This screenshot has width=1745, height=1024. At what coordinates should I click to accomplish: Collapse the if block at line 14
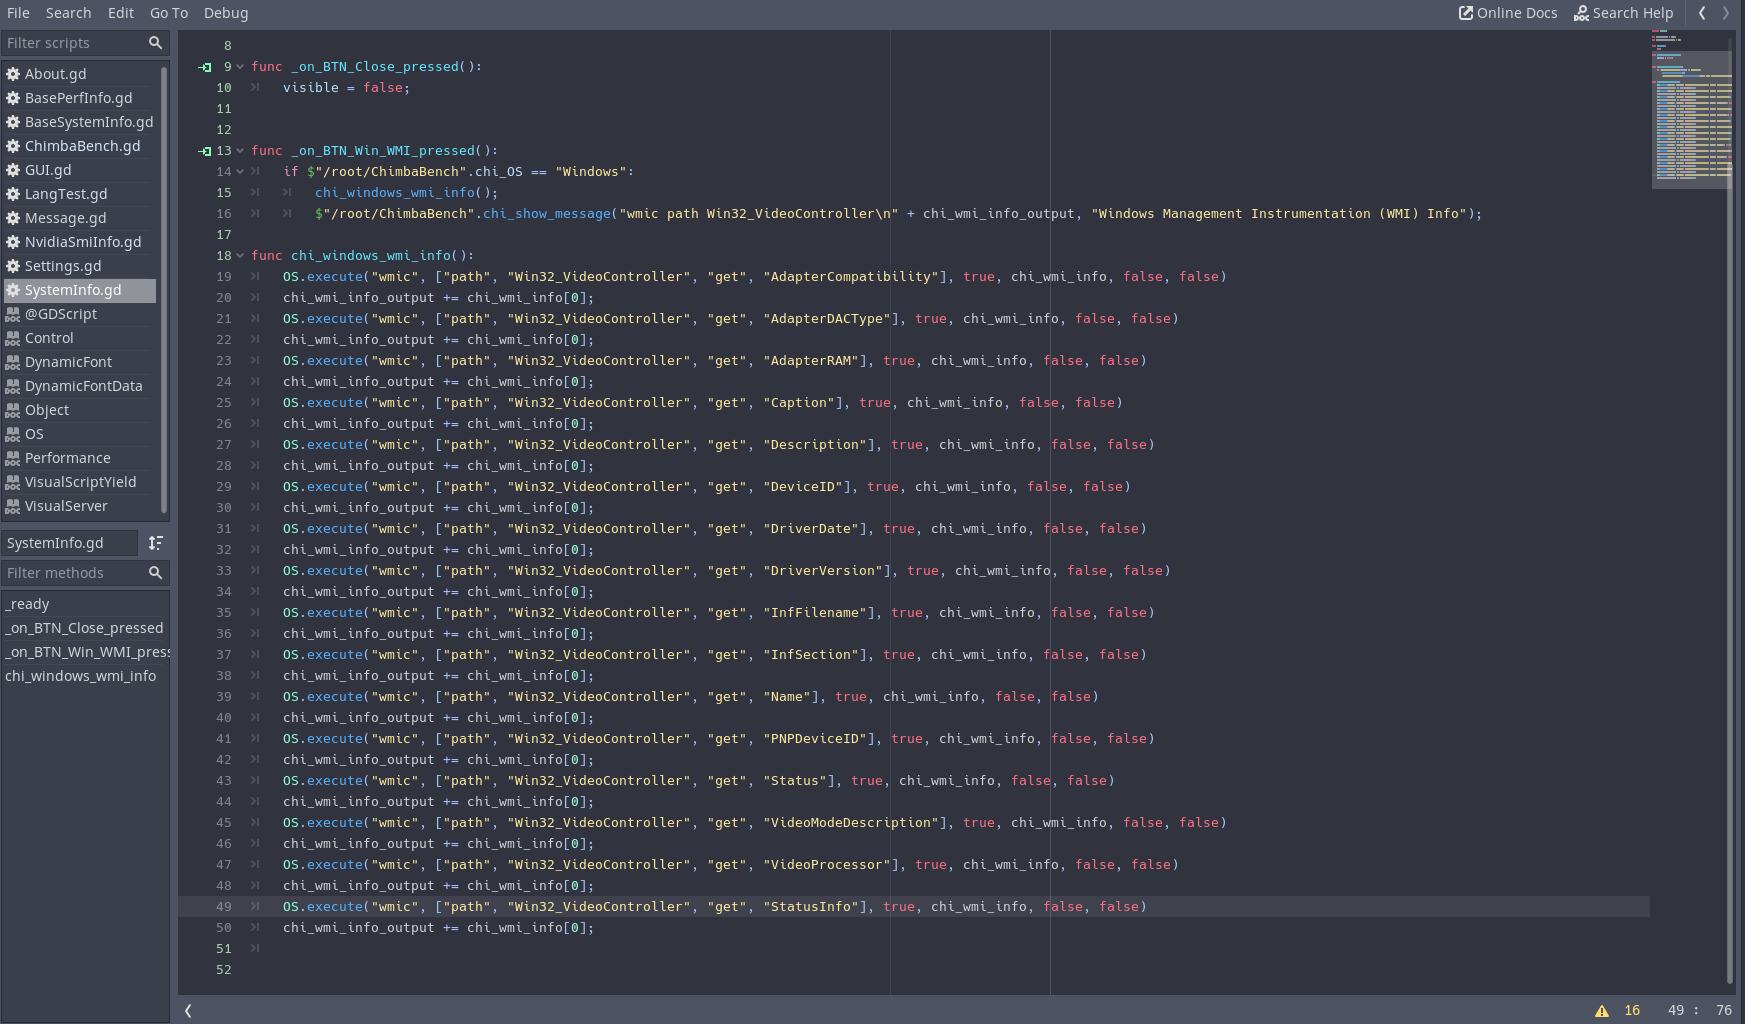tap(240, 172)
